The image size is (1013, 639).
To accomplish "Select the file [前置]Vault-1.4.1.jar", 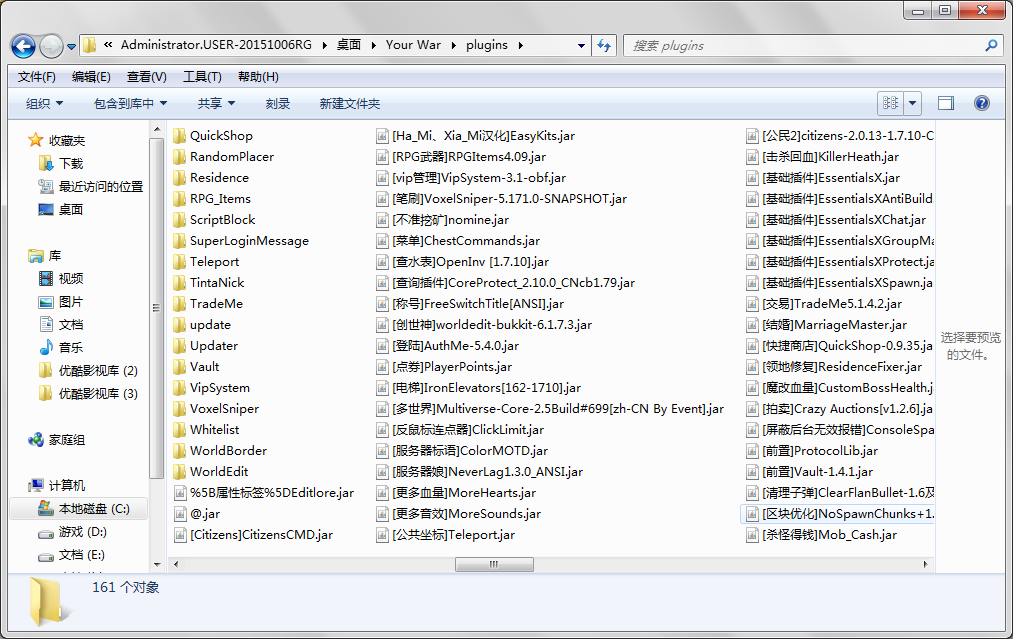I will pyautogui.click(x=809, y=472).
